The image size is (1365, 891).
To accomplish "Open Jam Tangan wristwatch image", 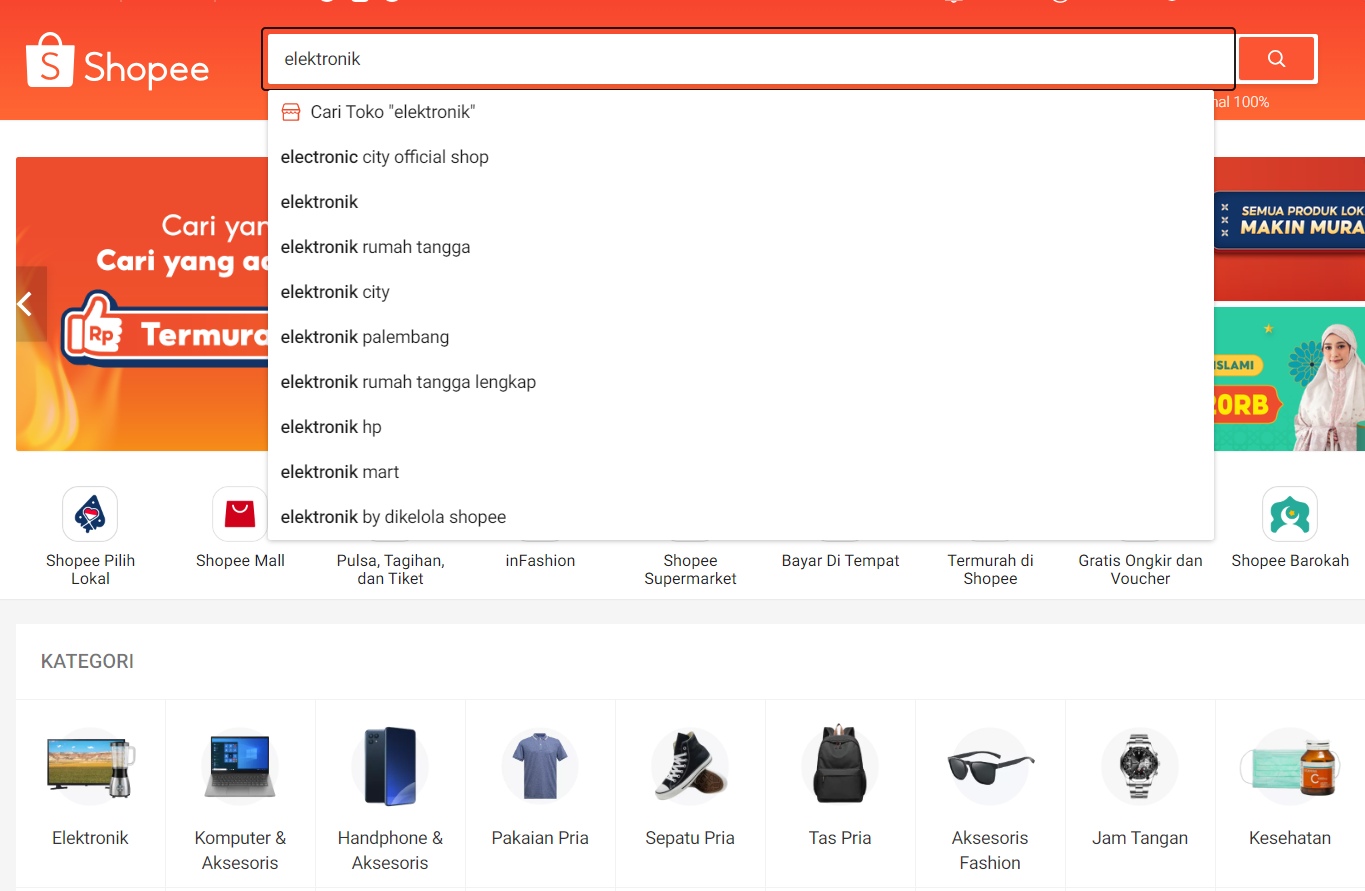I will point(1140,767).
